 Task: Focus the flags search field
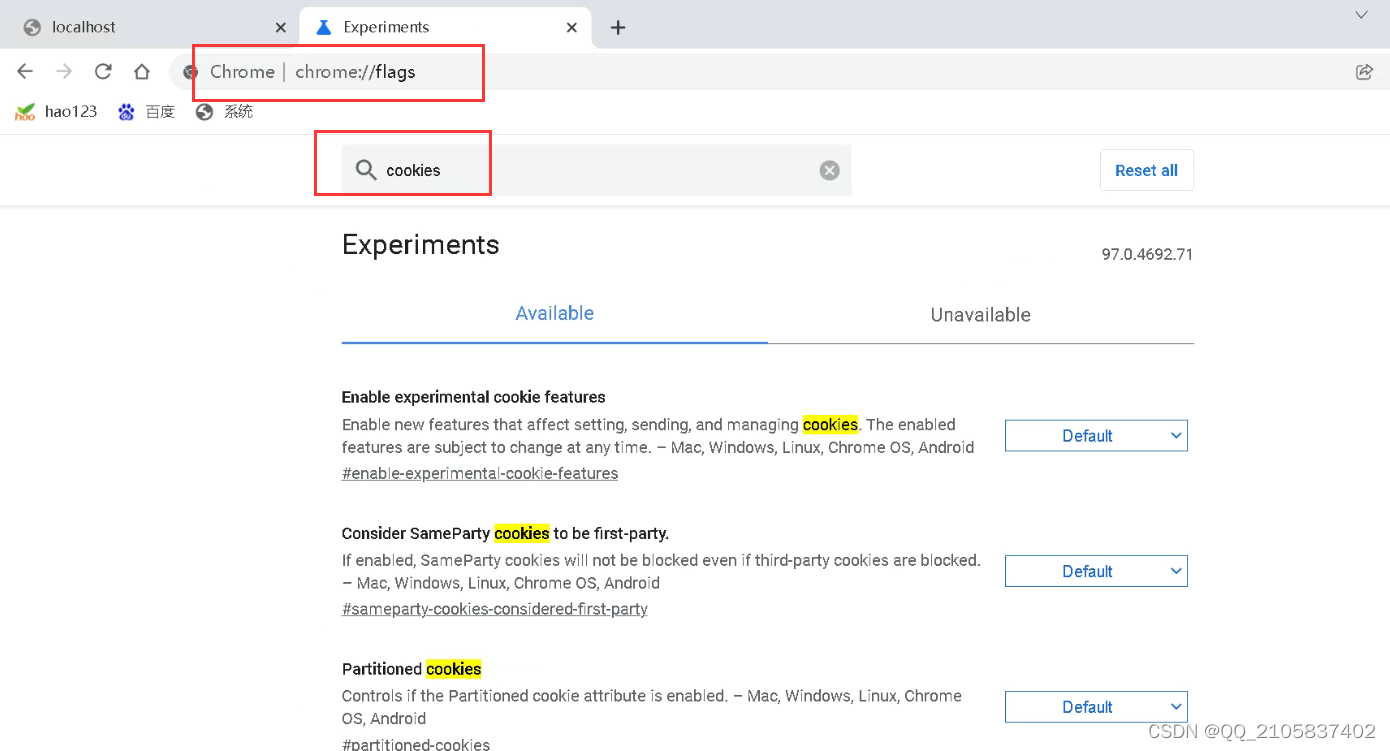[597, 170]
